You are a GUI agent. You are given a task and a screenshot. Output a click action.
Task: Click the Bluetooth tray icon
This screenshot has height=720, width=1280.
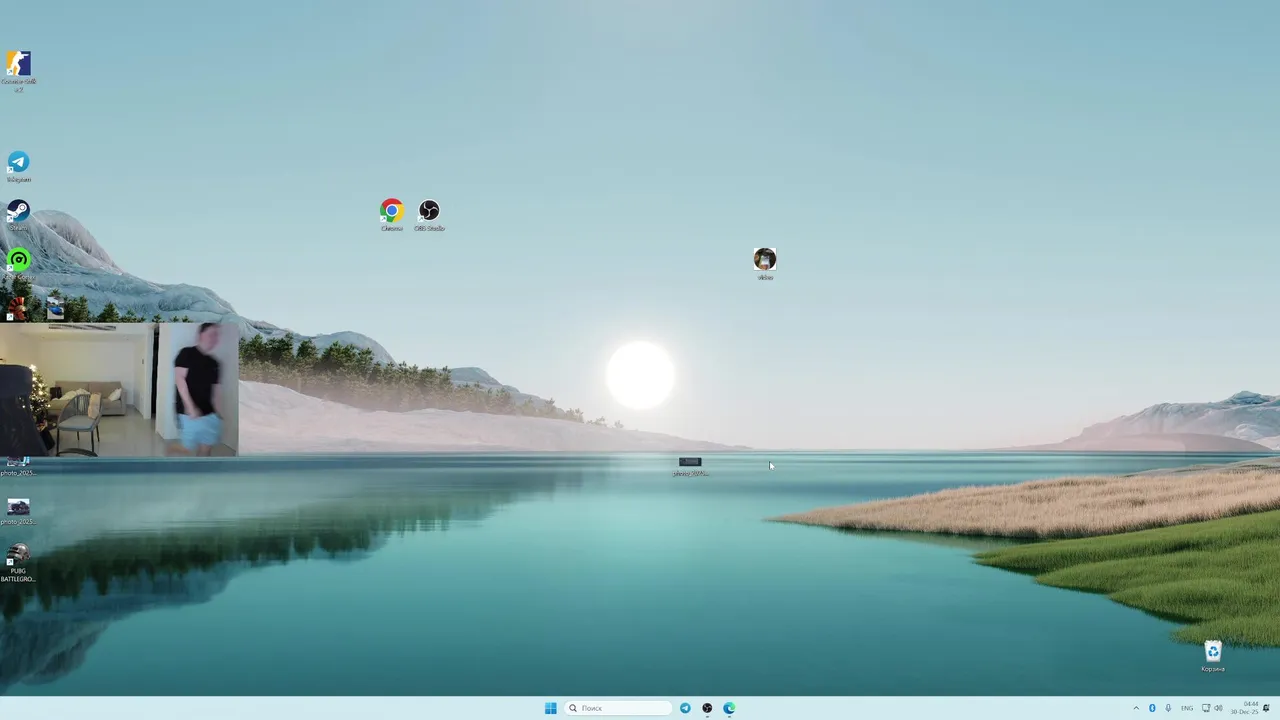(1152, 708)
